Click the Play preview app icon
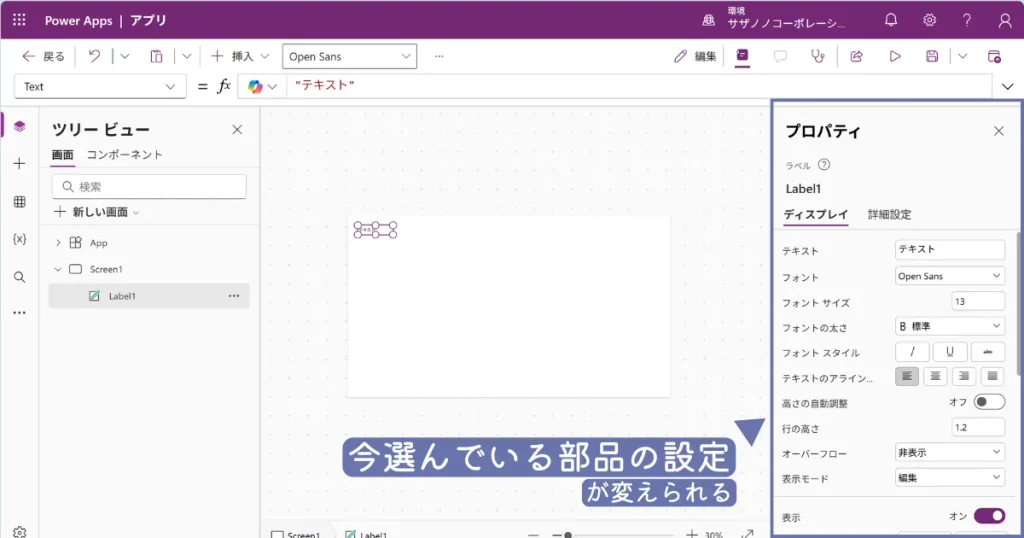Screen dimensions: 1024x538 [895, 57]
